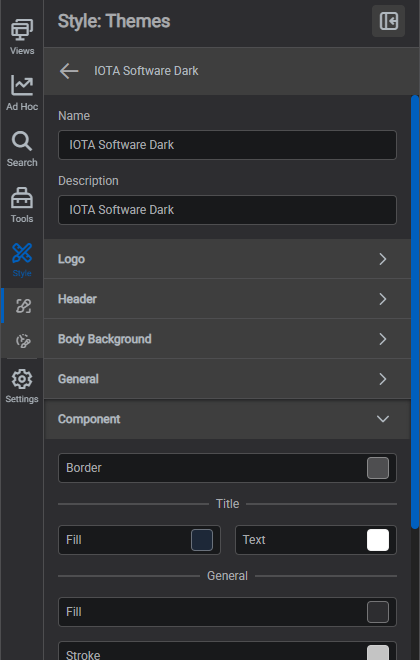This screenshot has width=420, height=660.
Task: Collapse the Component section
Action: click(x=227, y=419)
